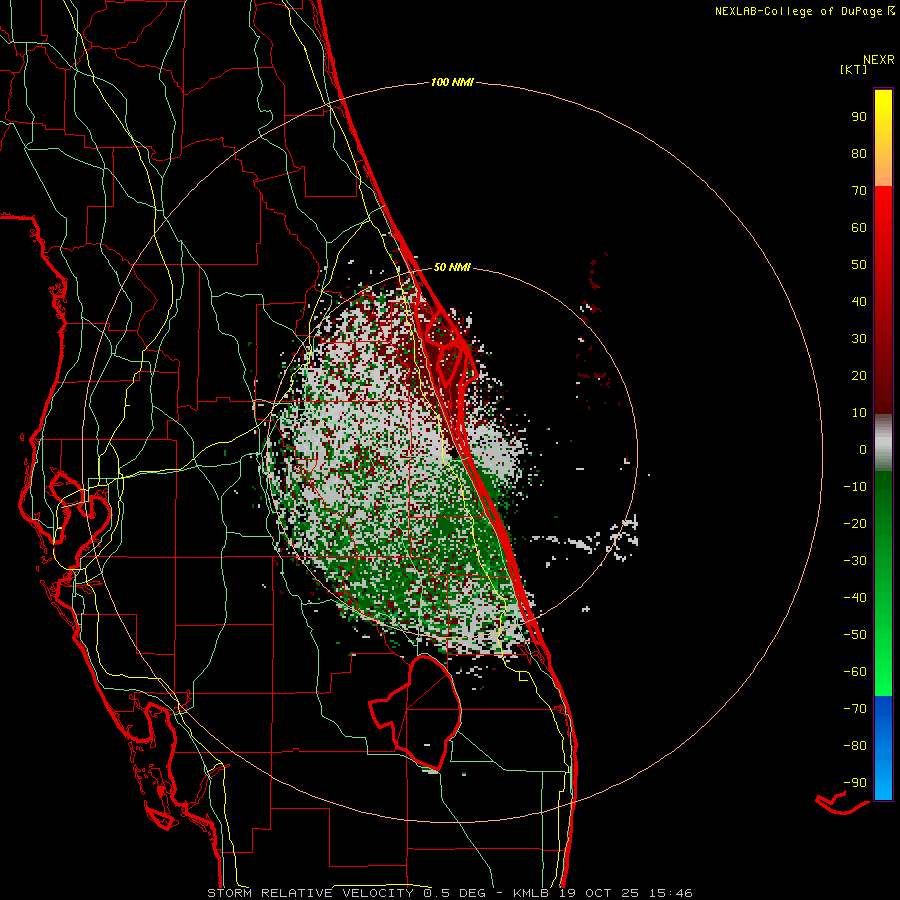
Task: Click the NEXLAB-College of DuPage credit text
Action: pyautogui.click(x=798, y=11)
